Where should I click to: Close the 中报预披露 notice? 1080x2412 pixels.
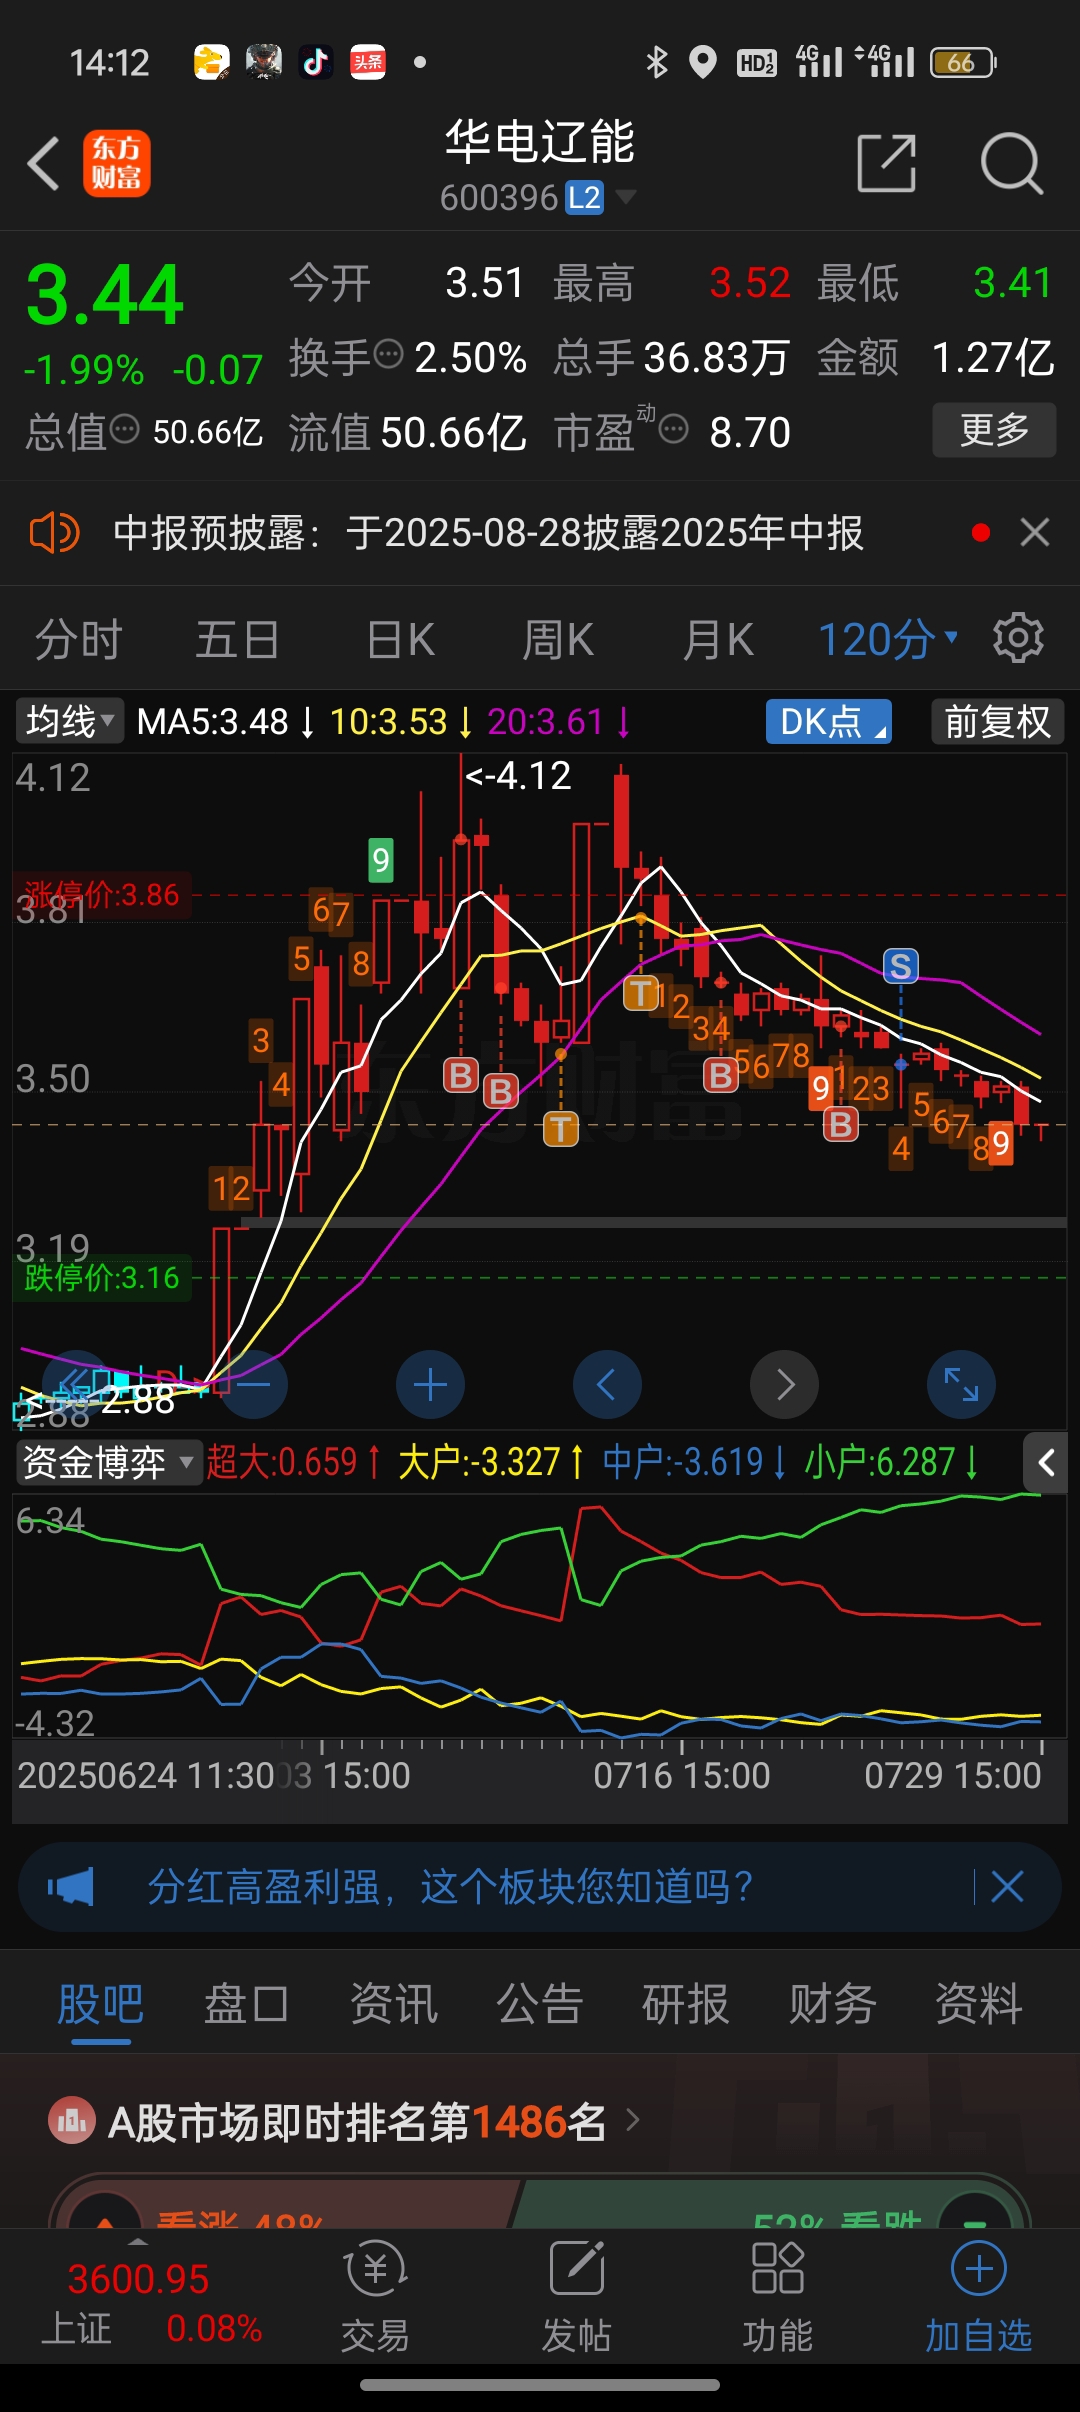(1035, 532)
